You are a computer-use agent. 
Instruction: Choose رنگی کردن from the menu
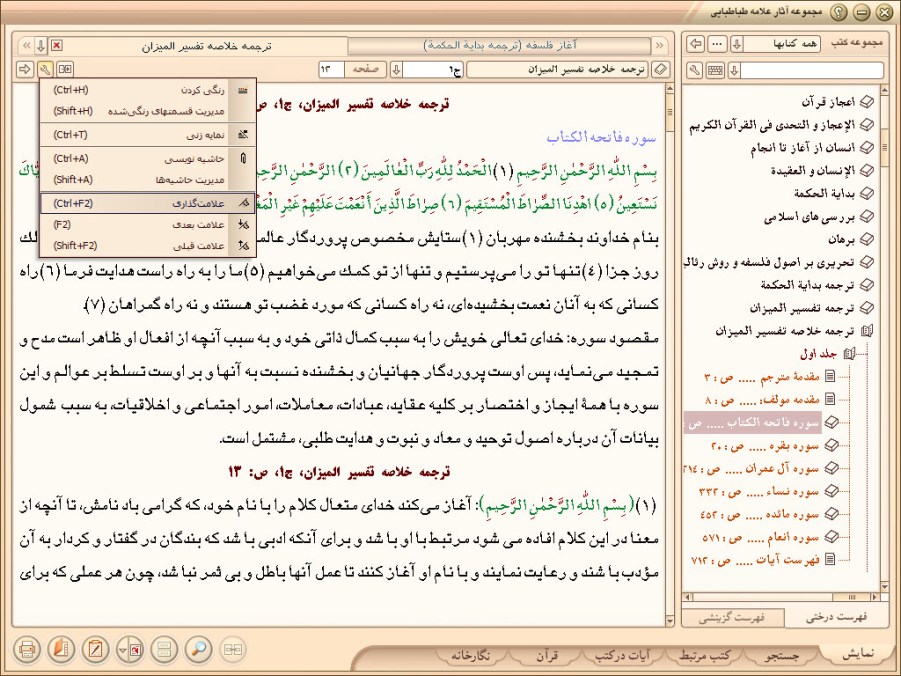148,90
